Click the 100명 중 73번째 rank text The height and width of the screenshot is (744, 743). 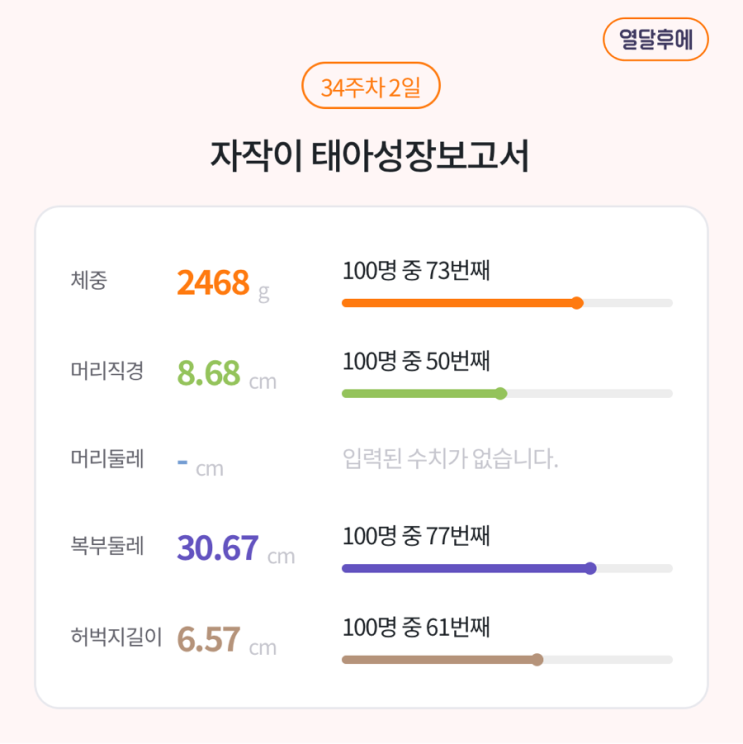pos(415,271)
